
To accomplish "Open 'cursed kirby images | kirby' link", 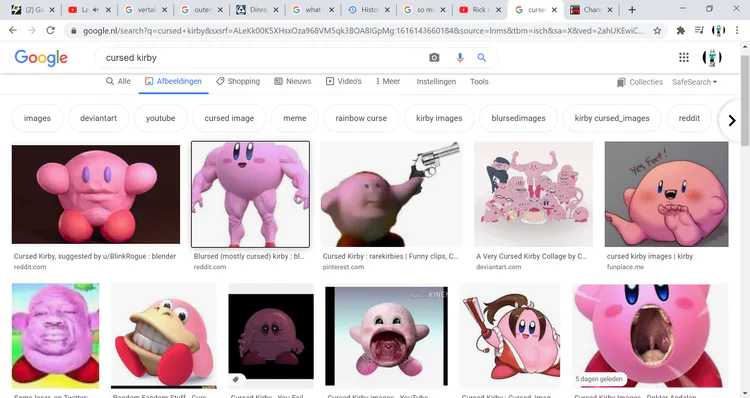I will (650, 256).
